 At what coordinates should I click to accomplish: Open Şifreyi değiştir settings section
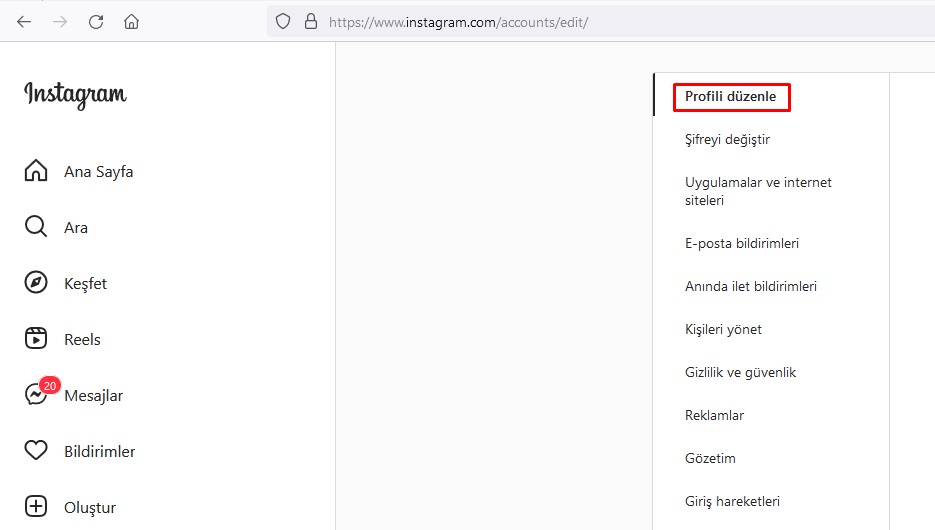(727, 140)
